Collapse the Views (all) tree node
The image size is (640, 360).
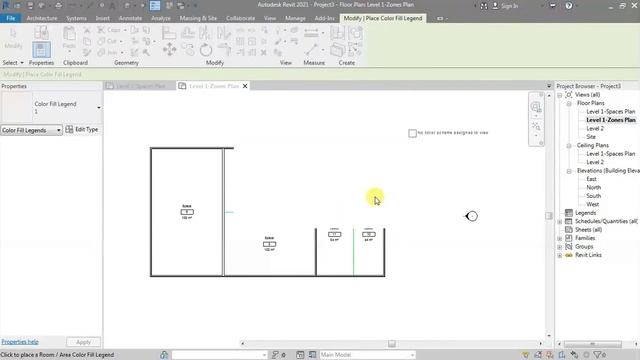pos(560,95)
